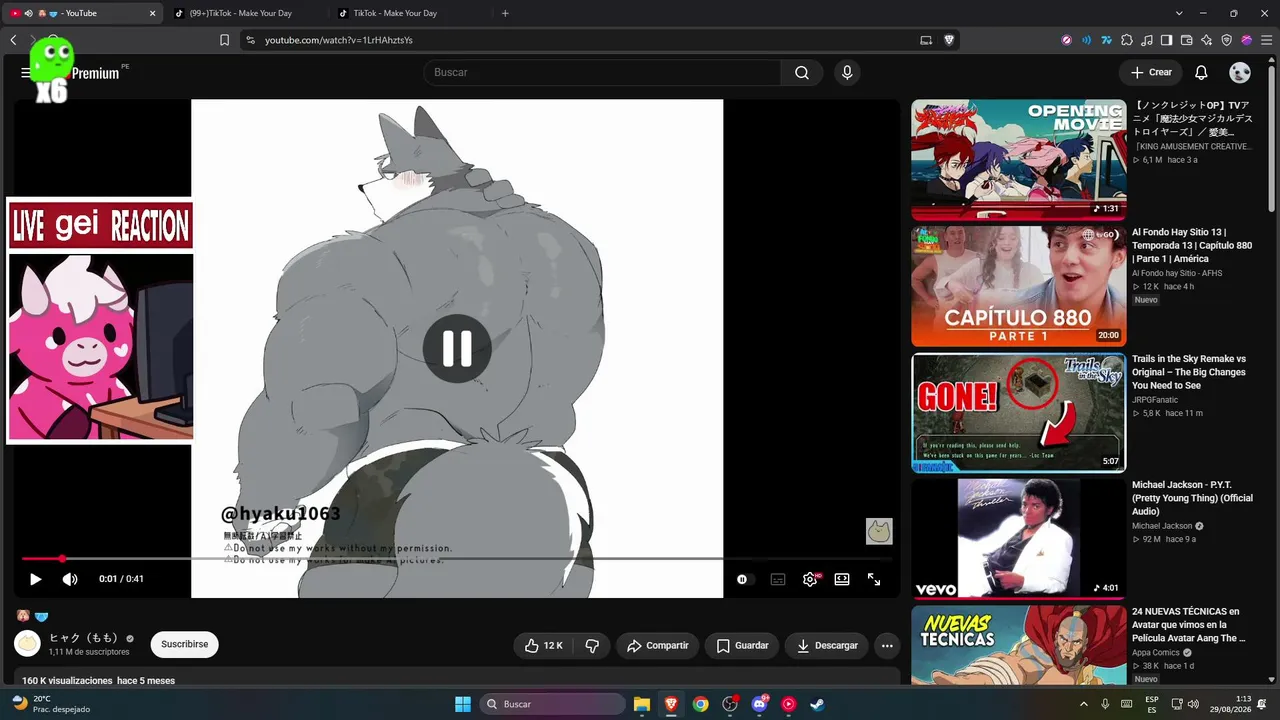Open the tab search dropdown chevron
Viewport: 1280px width, 720px height.
pos(1179,13)
